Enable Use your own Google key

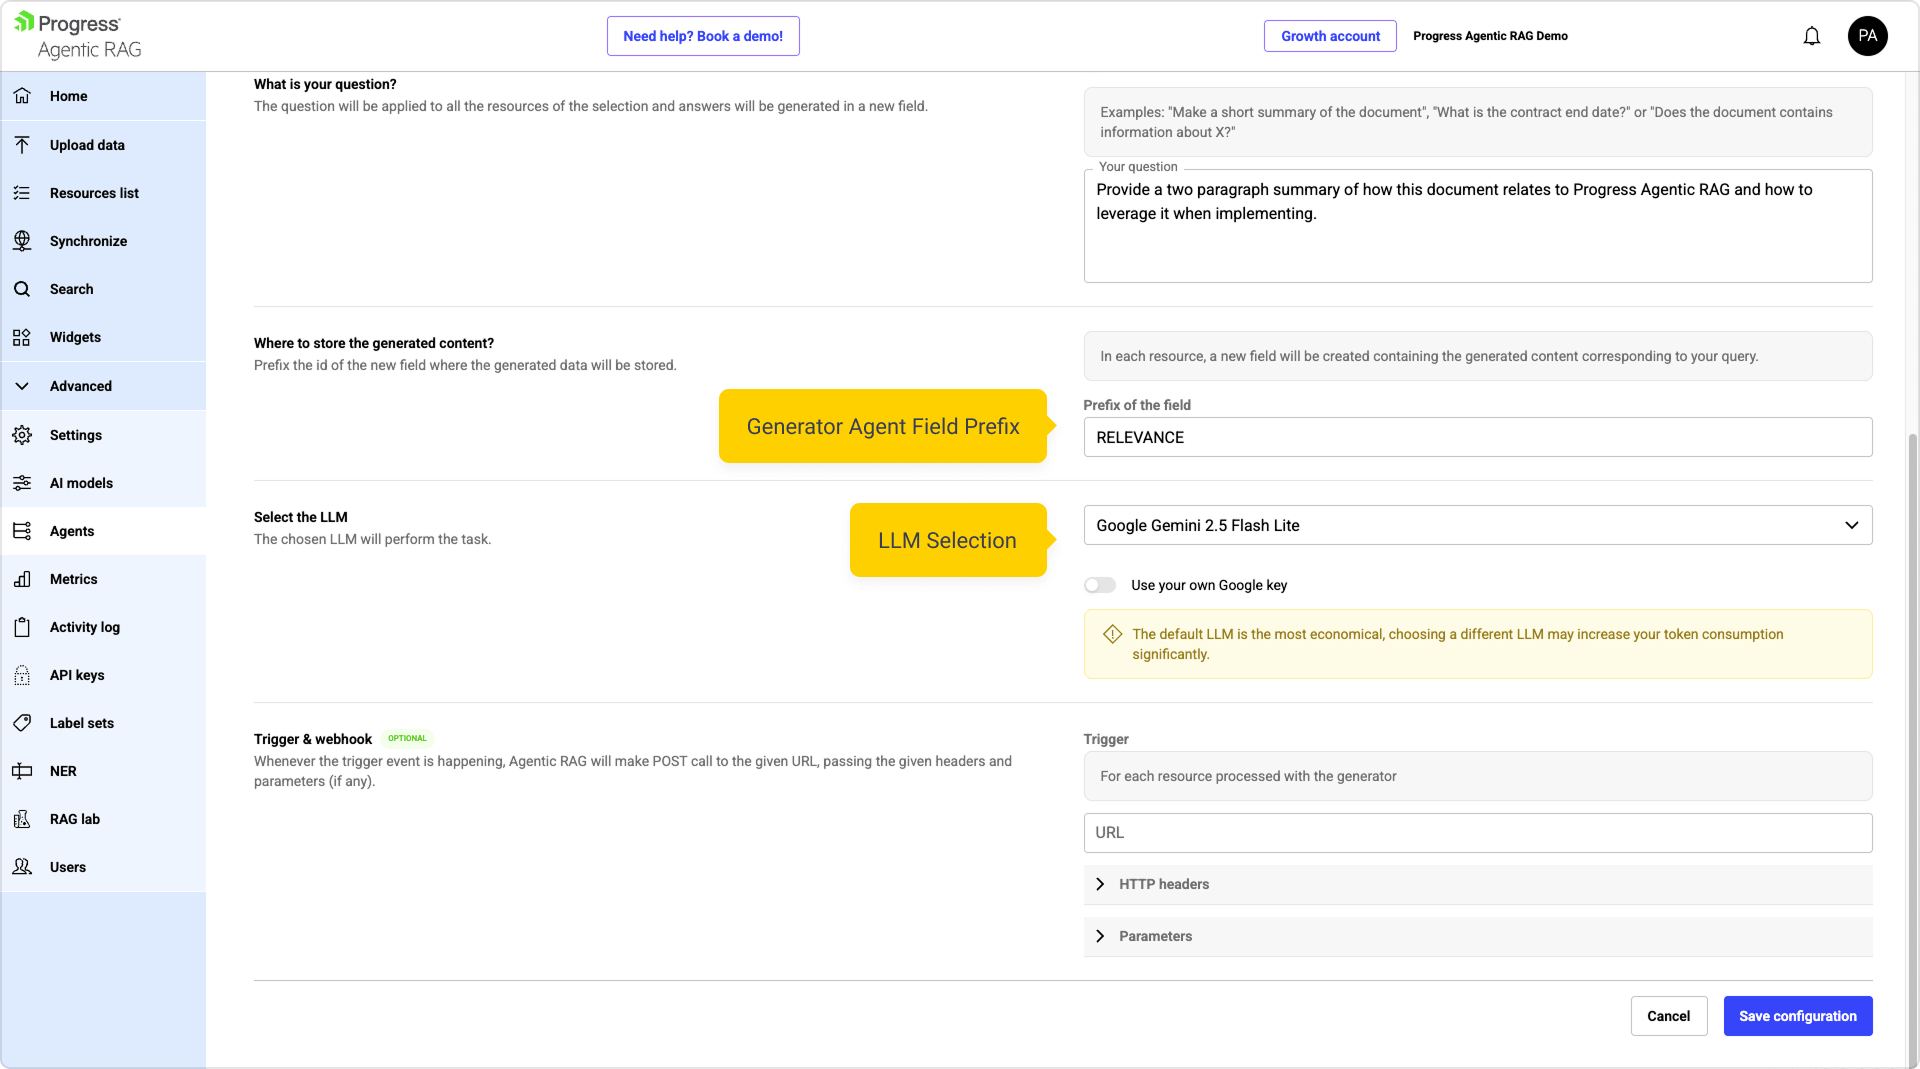coord(1100,585)
